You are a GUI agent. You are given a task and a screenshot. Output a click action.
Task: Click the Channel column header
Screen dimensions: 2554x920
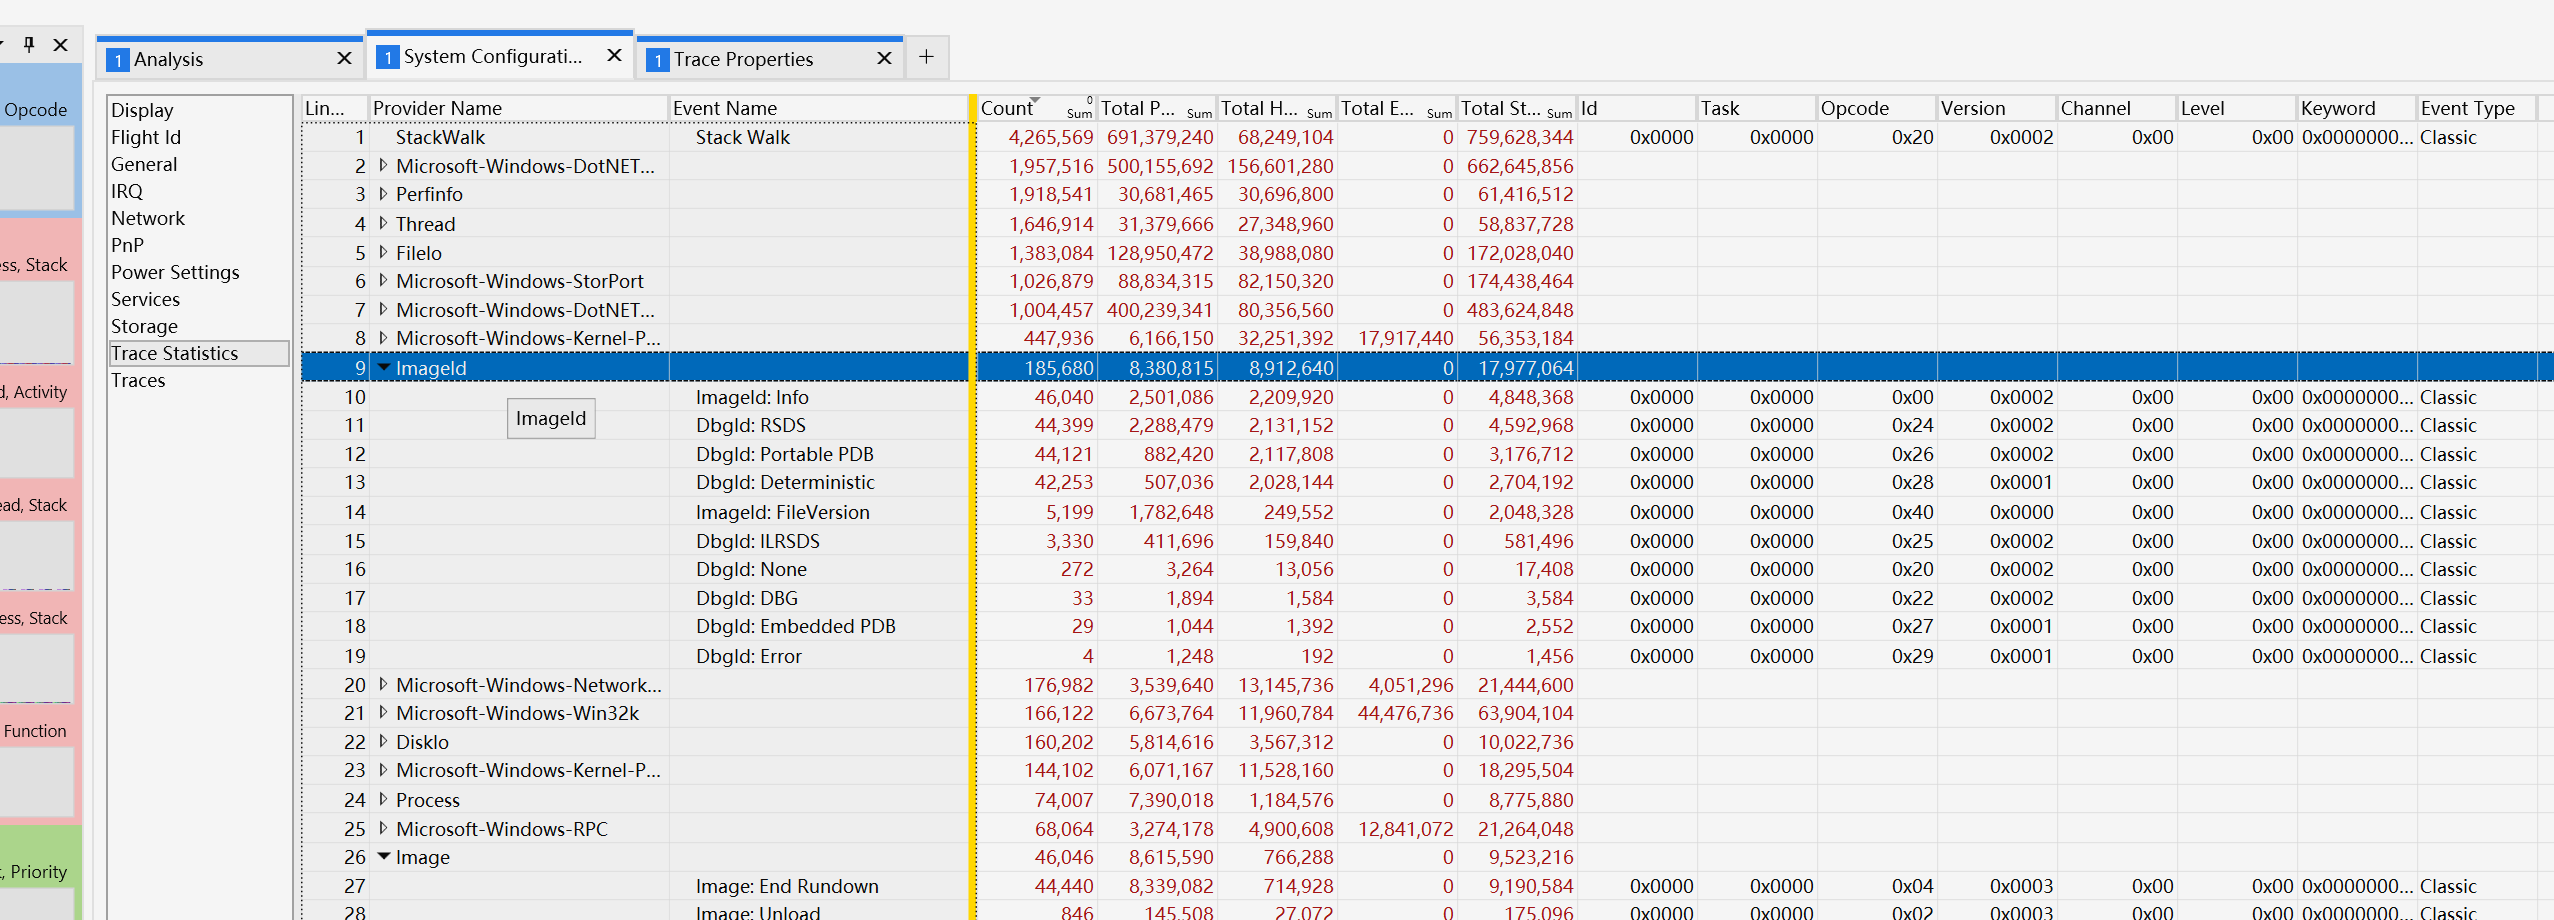[2116, 108]
